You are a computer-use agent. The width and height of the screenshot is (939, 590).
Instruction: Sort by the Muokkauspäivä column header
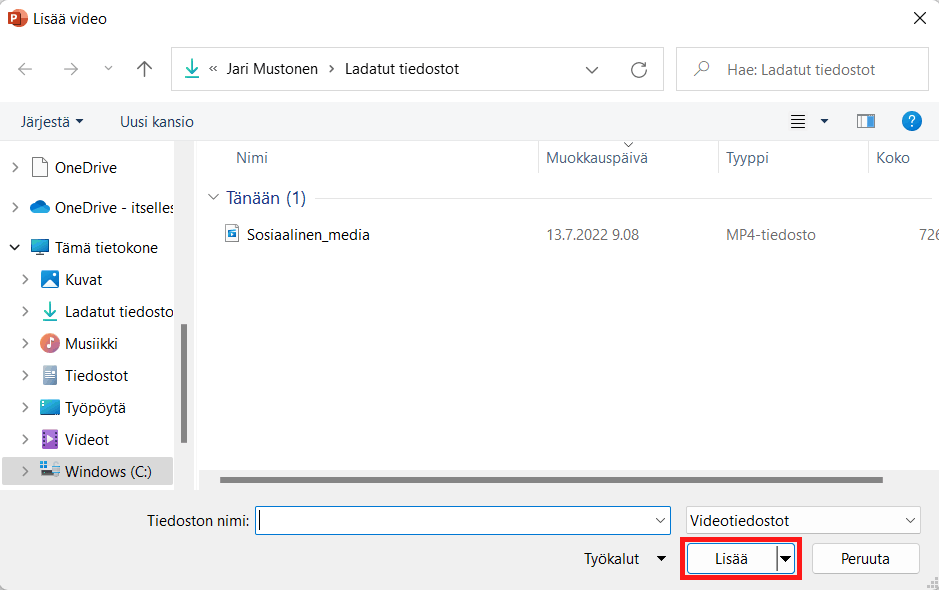[597, 158]
